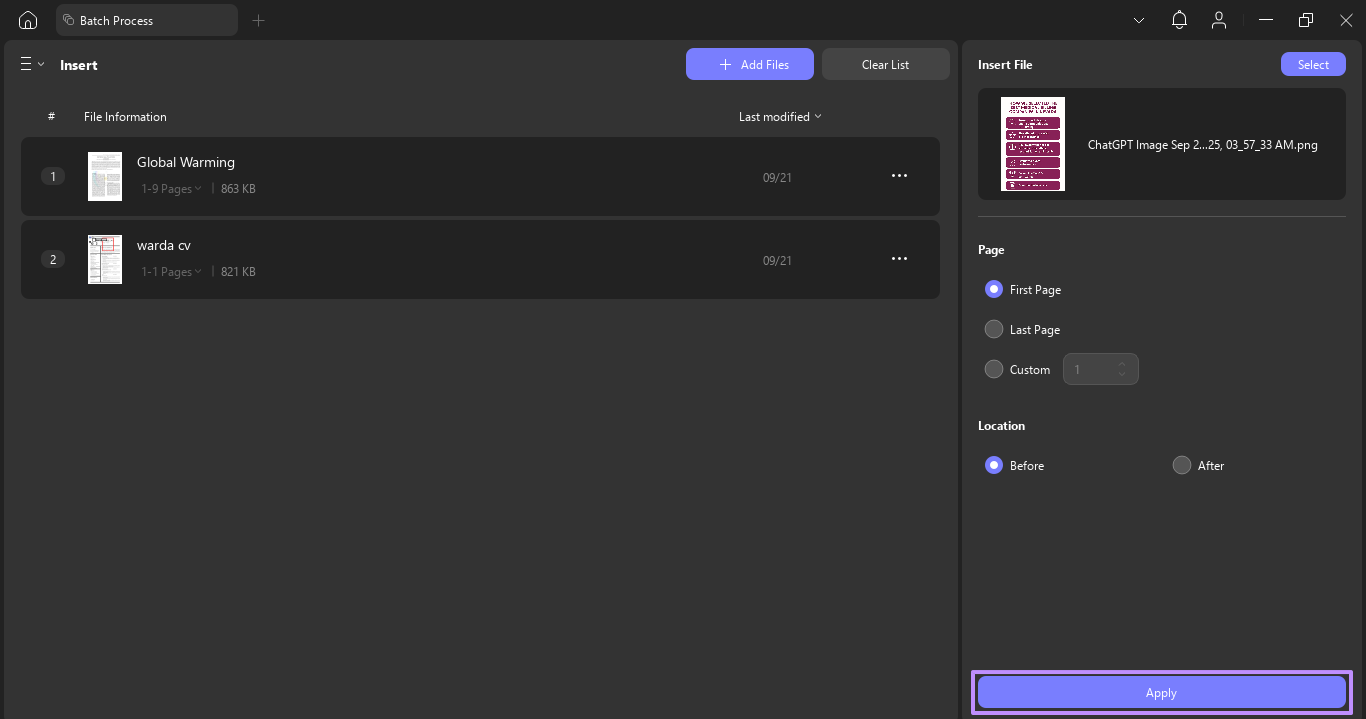Select the First Page radio option
The image size is (1366, 719).
(x=994, y=289)
